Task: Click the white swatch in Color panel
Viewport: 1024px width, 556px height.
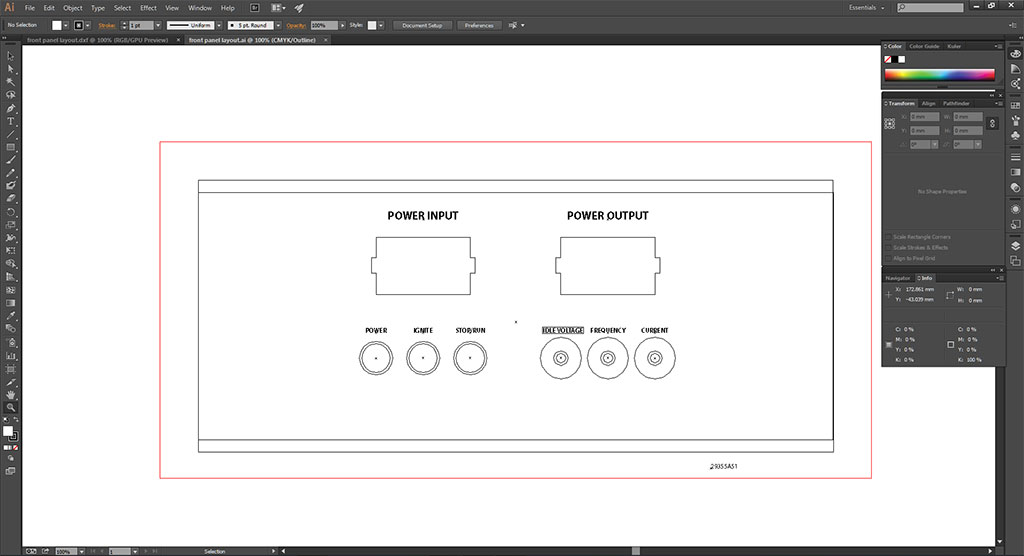Action: coord(902,59)
